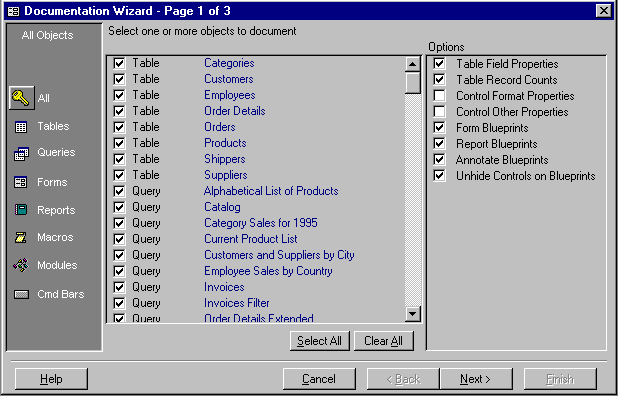The image size is (618, 396).
Task: Click the Categories object name
Action: (x=229, y=63)
